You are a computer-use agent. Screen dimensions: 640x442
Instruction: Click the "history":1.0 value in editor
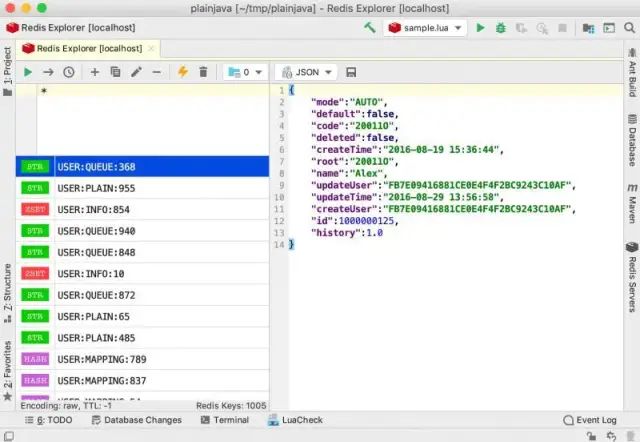click(x=374, y=233)
